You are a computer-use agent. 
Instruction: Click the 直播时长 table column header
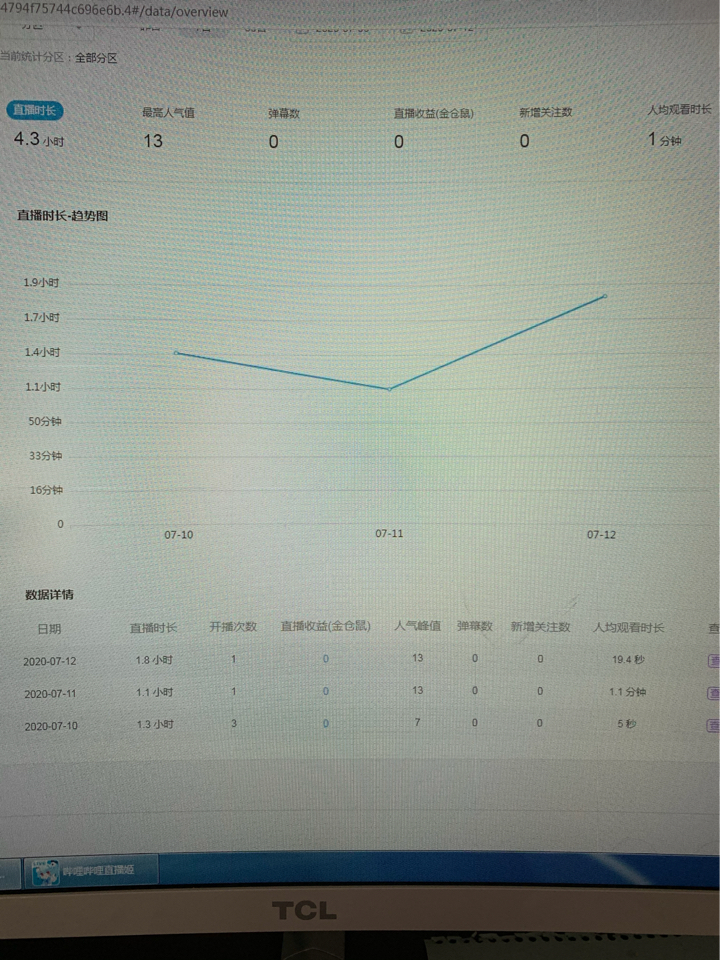click(x=153, y=628)
